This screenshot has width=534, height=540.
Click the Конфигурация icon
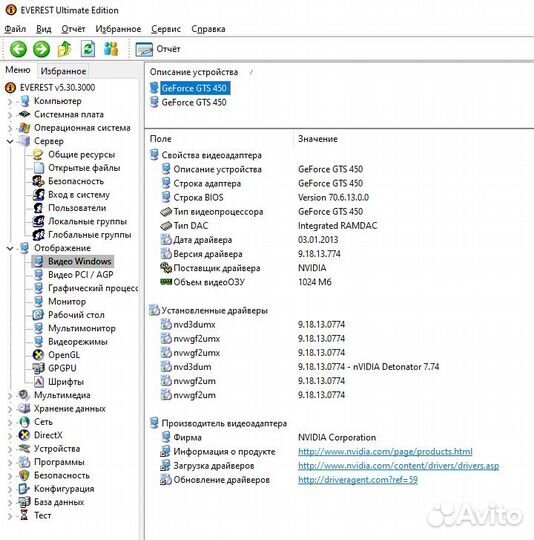pos(24,489)
